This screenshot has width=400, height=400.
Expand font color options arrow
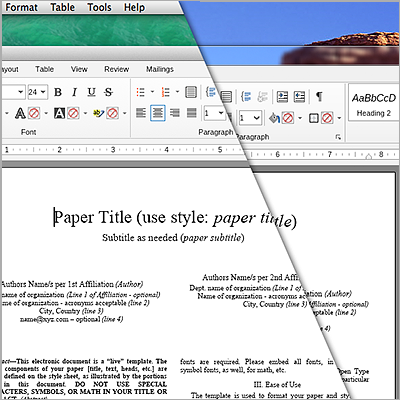pos(46,113)
